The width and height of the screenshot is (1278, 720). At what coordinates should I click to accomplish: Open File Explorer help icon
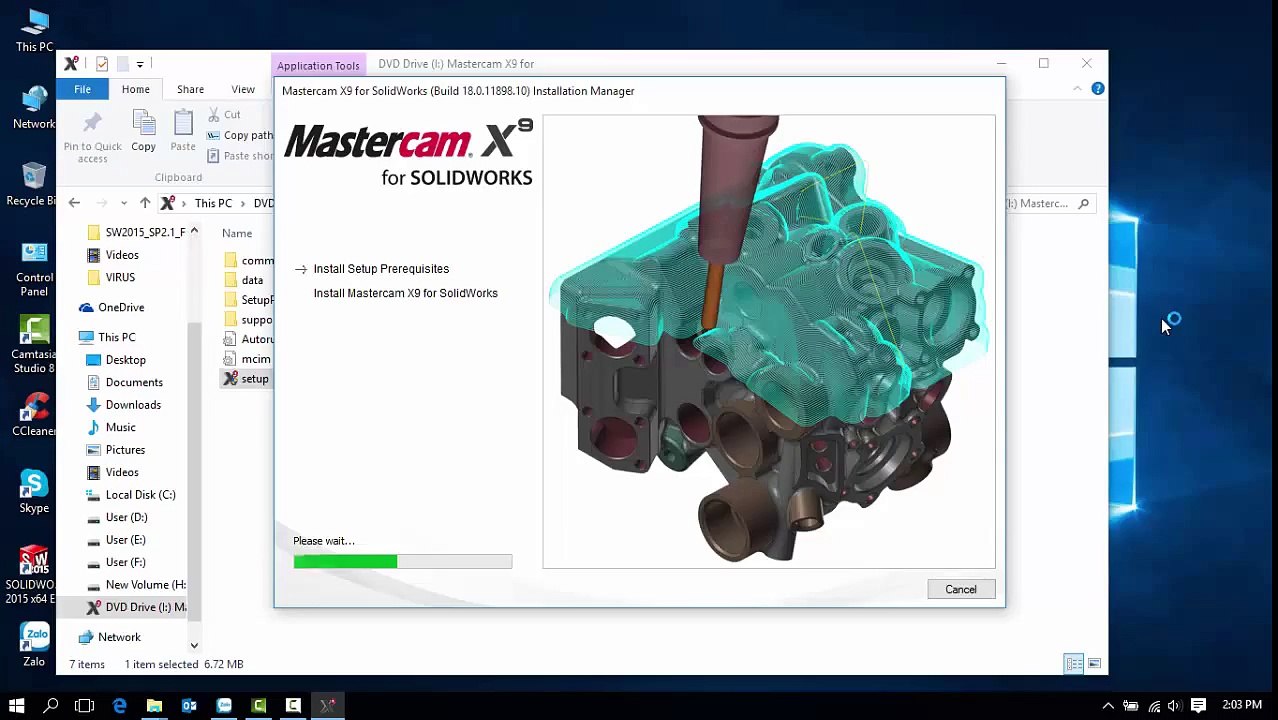tap(1097, 89)
